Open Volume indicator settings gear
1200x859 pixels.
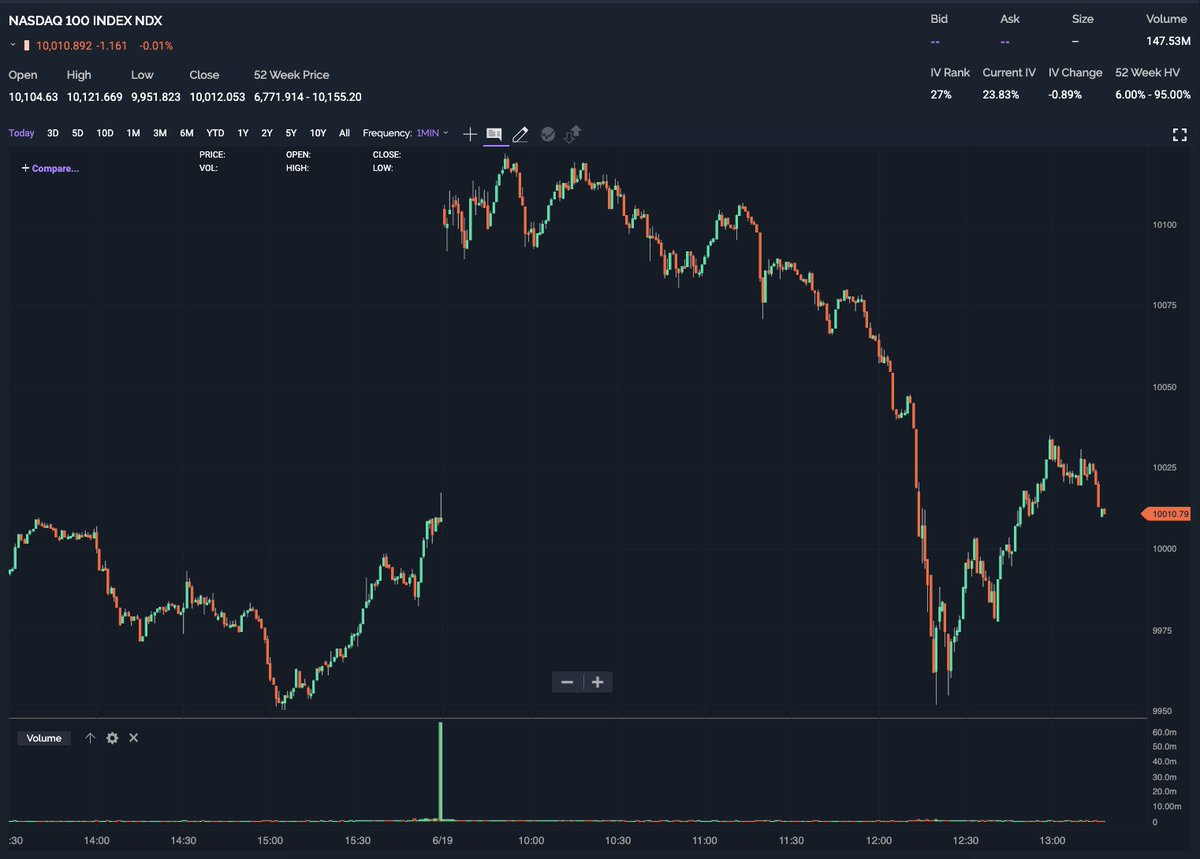[112, 738]
